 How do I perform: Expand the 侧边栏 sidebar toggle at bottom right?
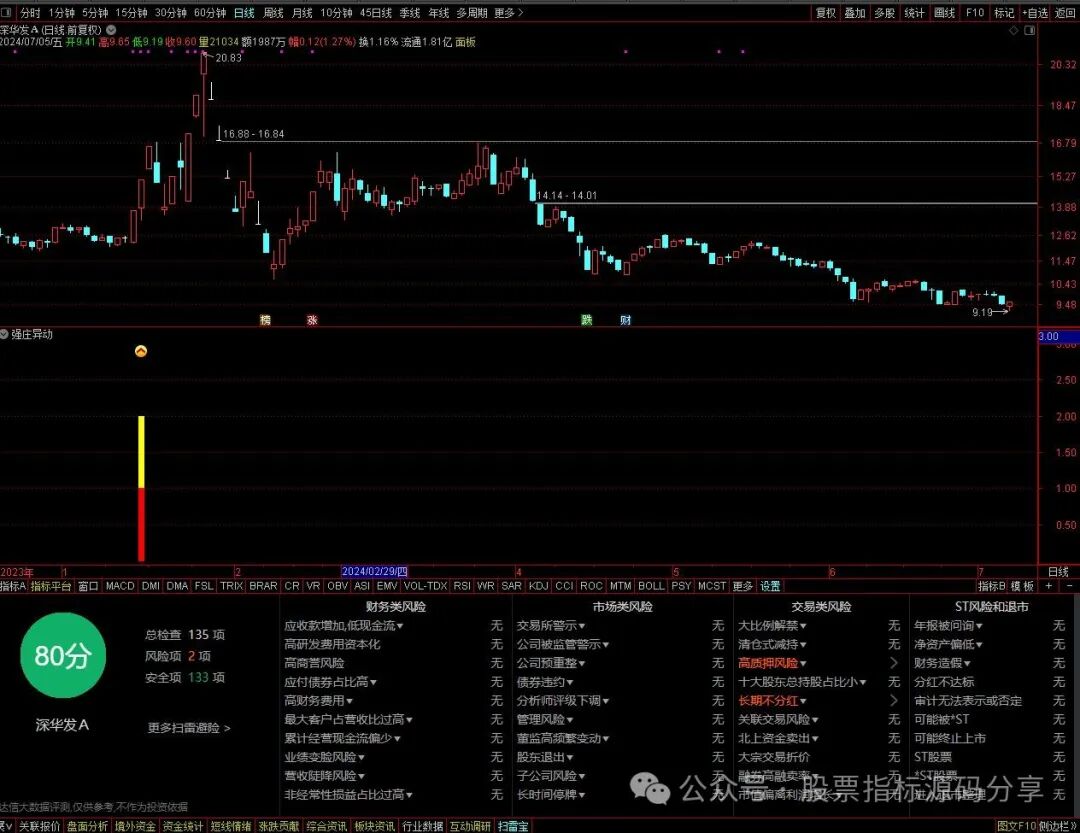coord(1057,826)
